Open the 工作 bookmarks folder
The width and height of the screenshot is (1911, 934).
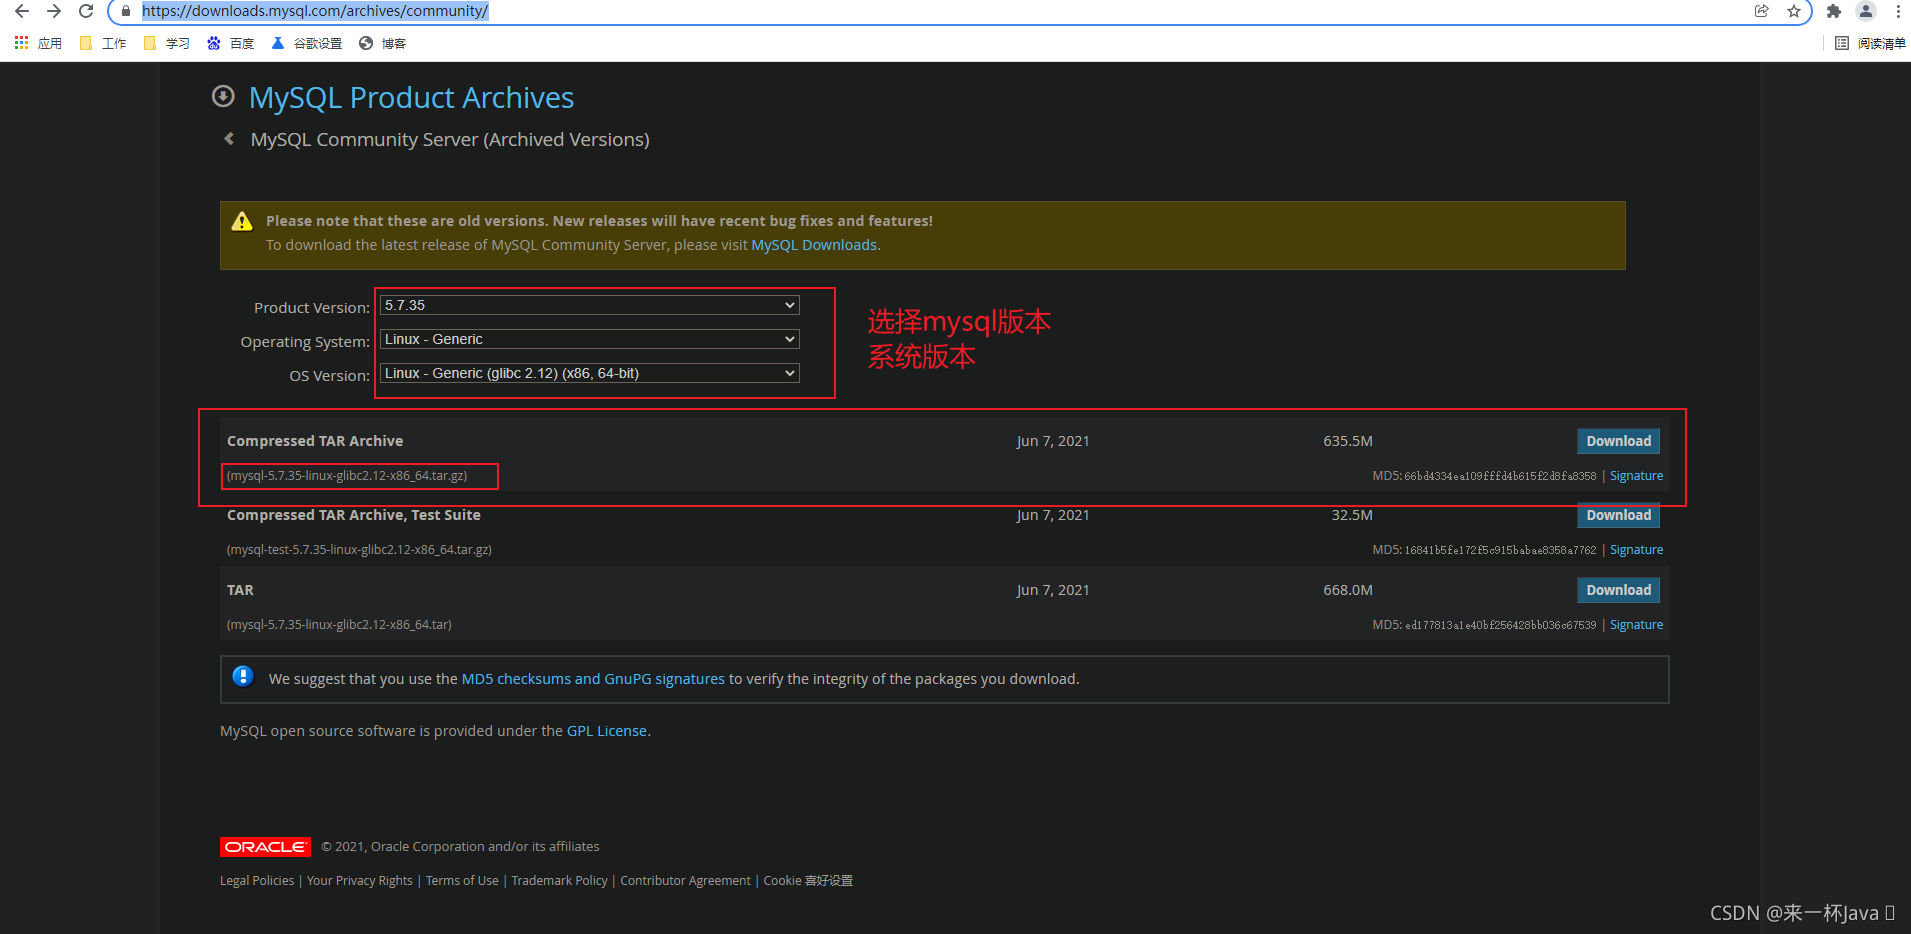103,43
